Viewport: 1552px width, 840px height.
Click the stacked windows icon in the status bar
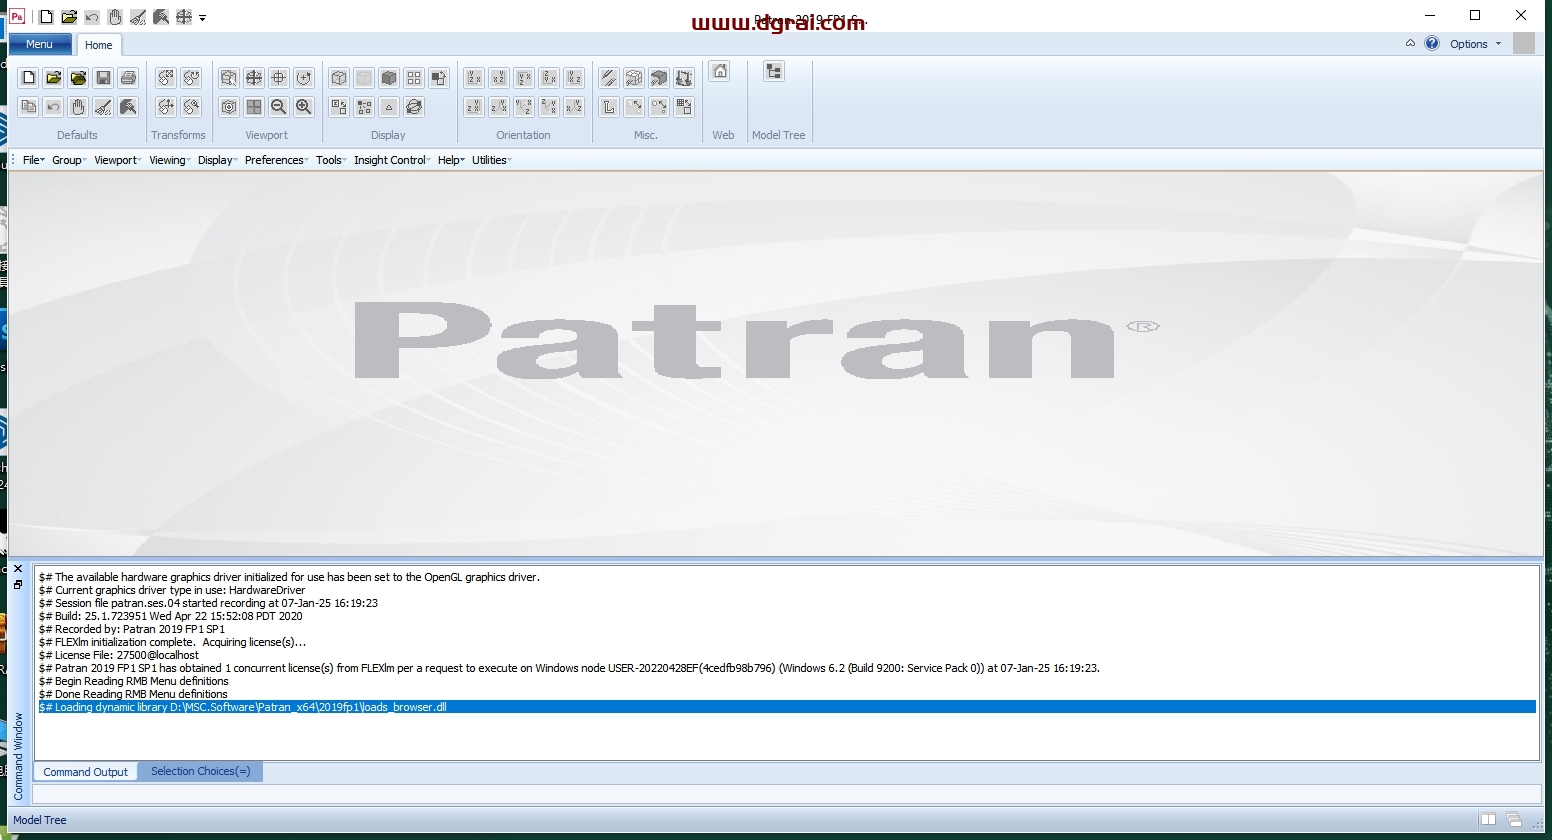pyautogui.click(x=1513, y=820)
